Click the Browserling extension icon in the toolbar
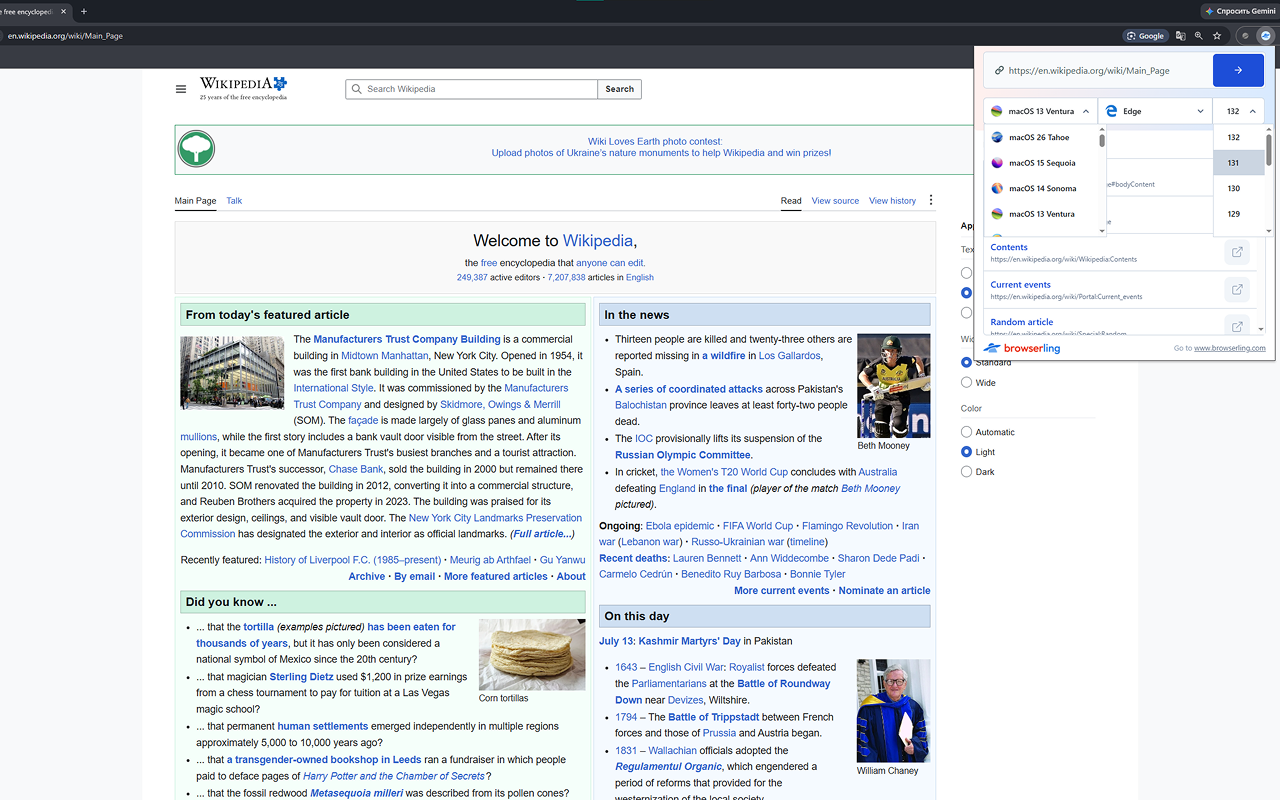Viewport: 1280px width, 800px height. (x=1265, y=36)
